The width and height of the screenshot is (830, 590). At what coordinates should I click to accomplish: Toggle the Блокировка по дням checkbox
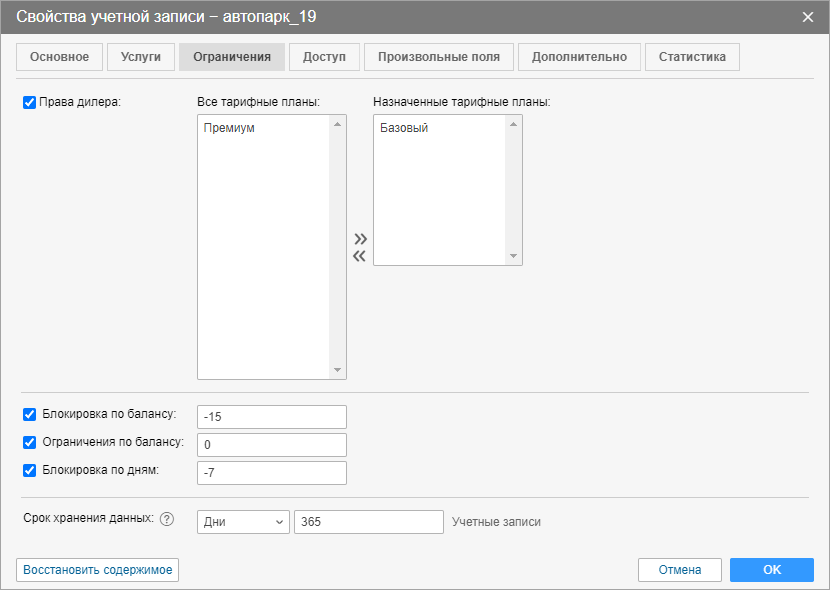tap(29, 470)
